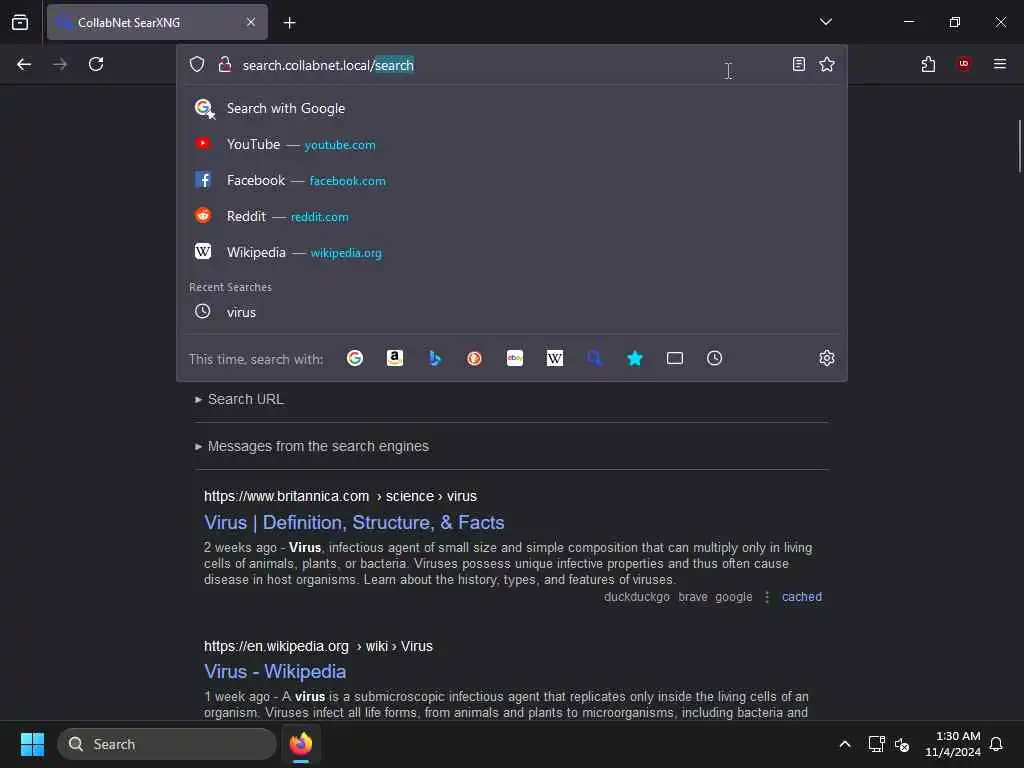Search bookmarks with the blue star icon
Screen dimensions: 1024x768
click(x=635, y=358)
